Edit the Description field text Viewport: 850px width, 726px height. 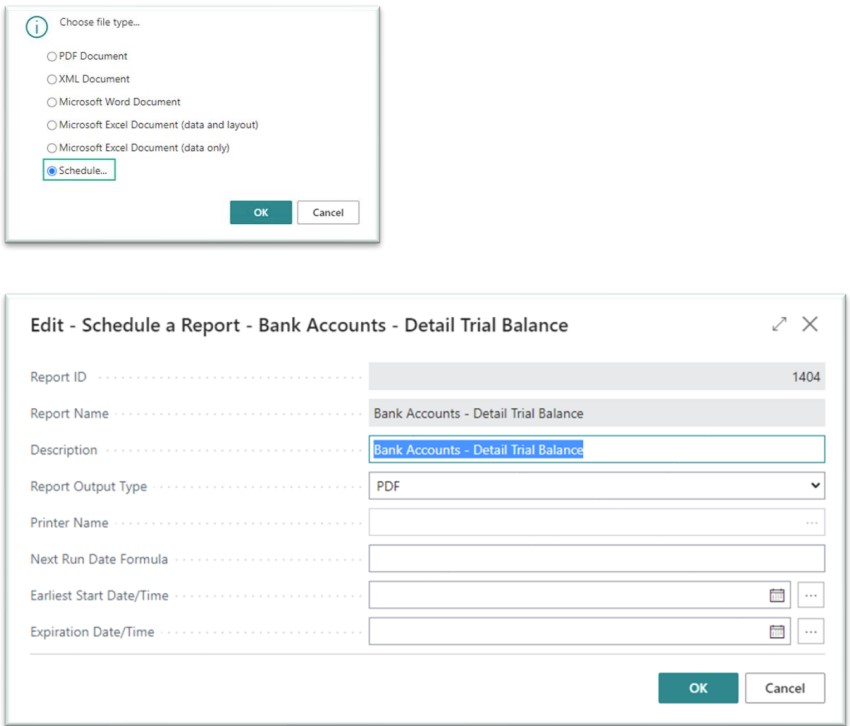[597, 449]
